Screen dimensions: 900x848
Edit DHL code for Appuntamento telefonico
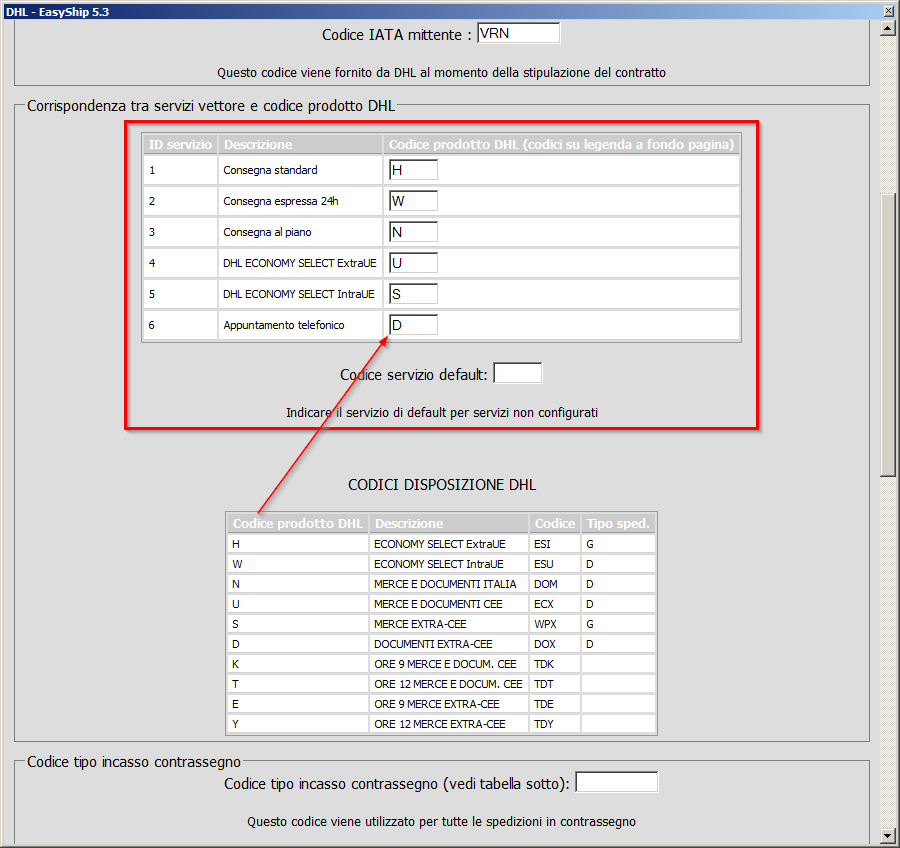pos(413,325)
